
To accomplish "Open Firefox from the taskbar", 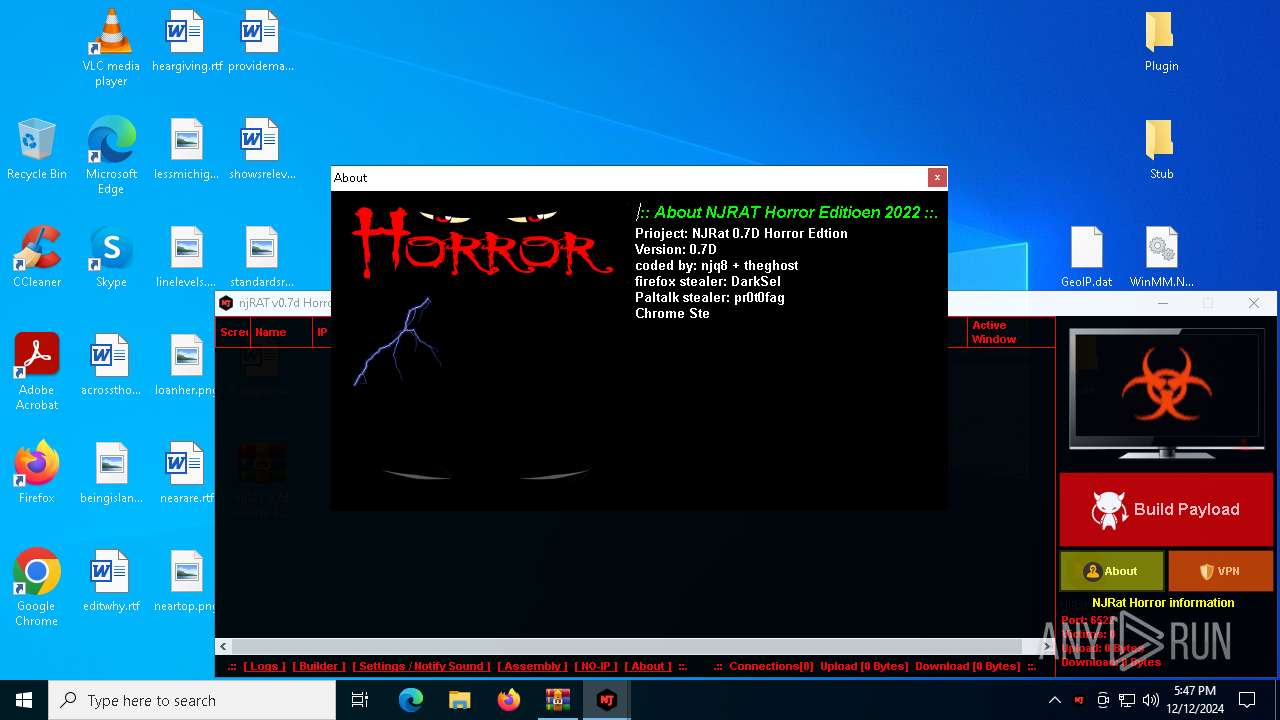I will click(508, 700).
